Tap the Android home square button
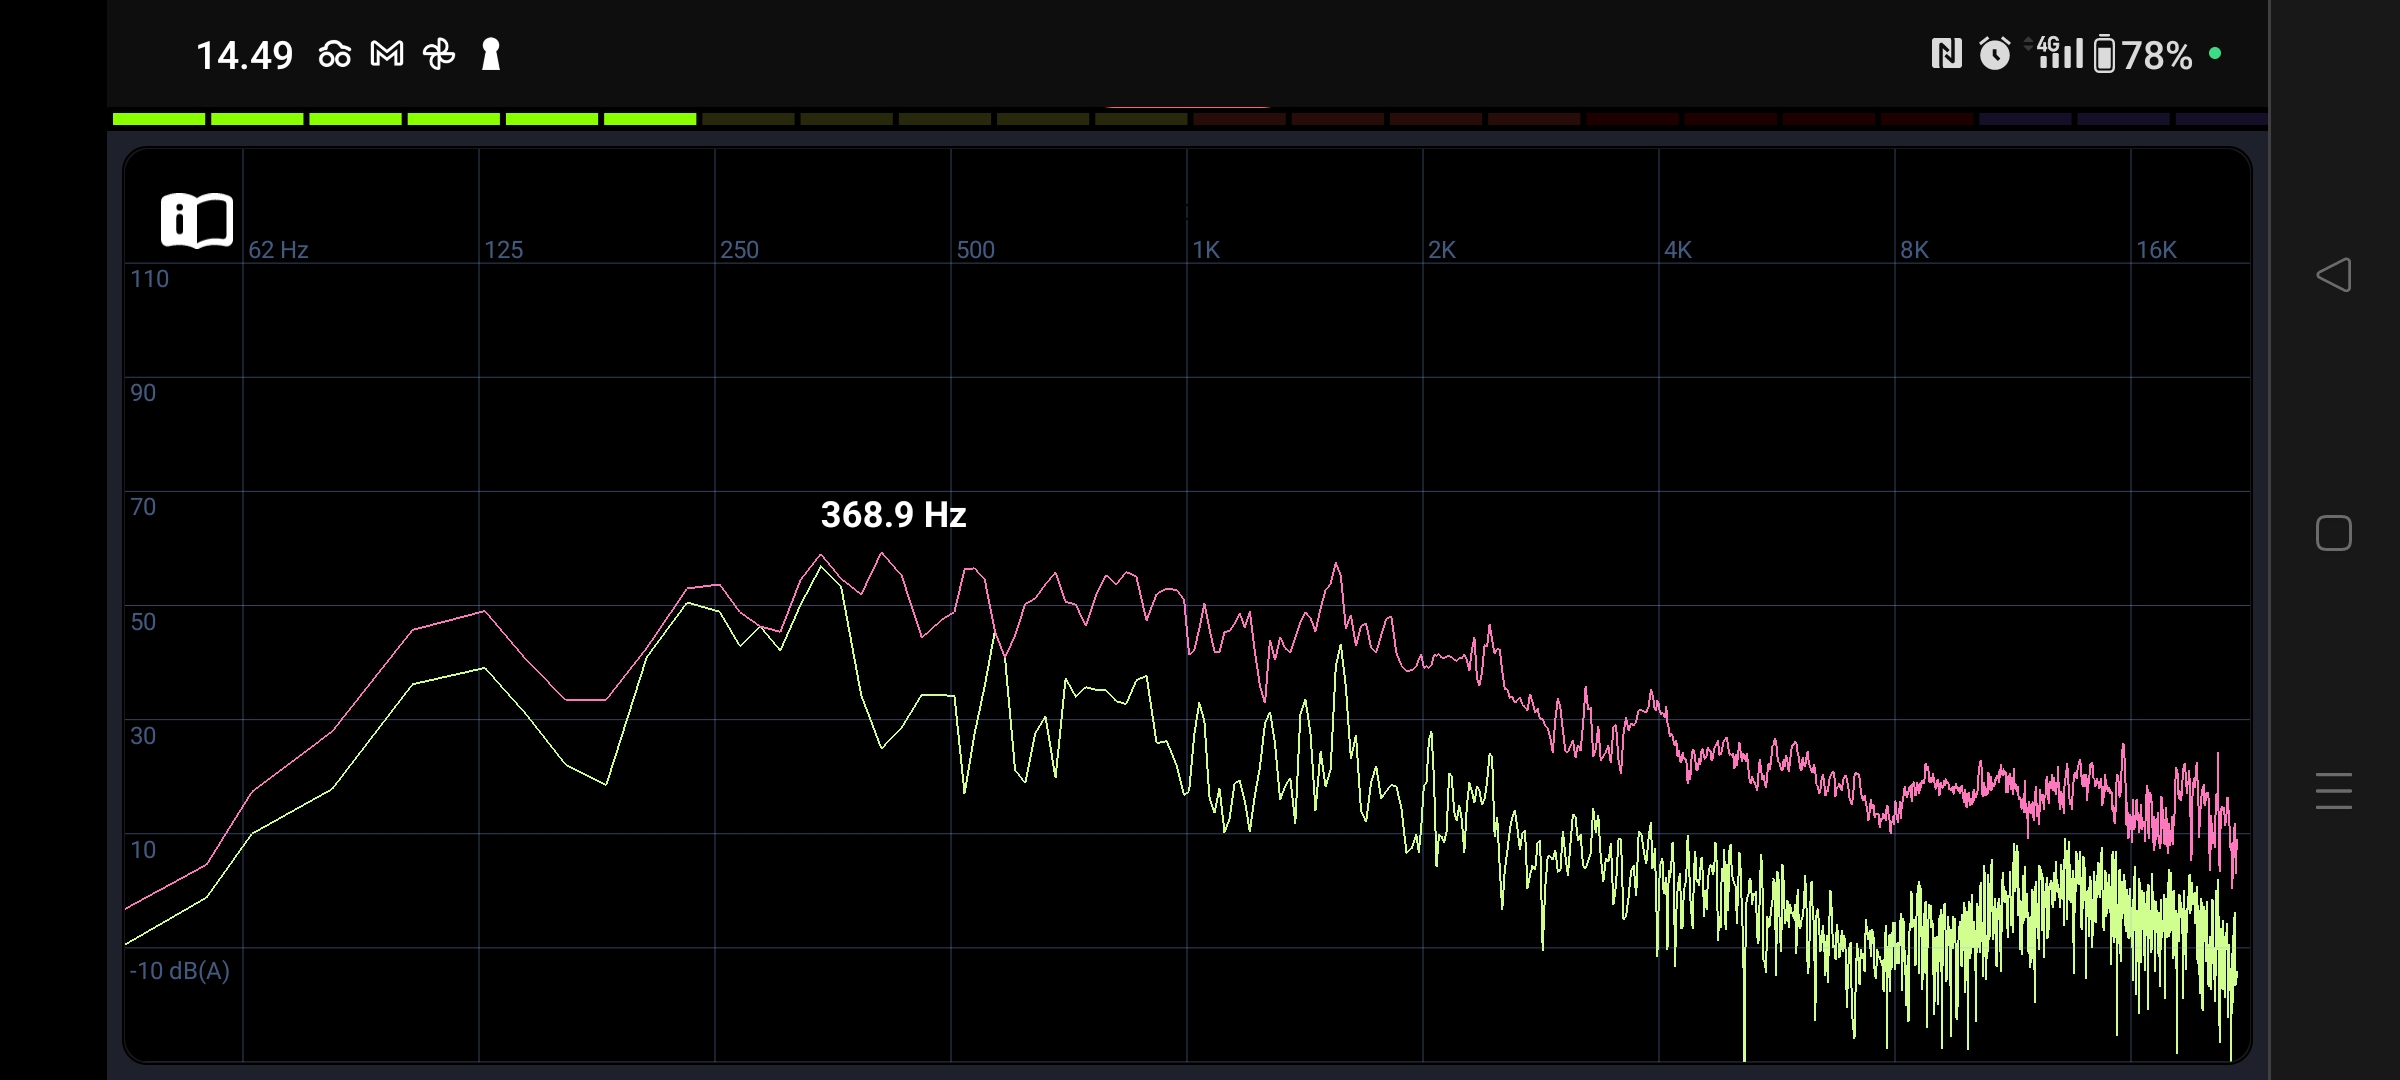Screen dimensions: 2400x1080 pyautogui.click(x=2333, y=533)
